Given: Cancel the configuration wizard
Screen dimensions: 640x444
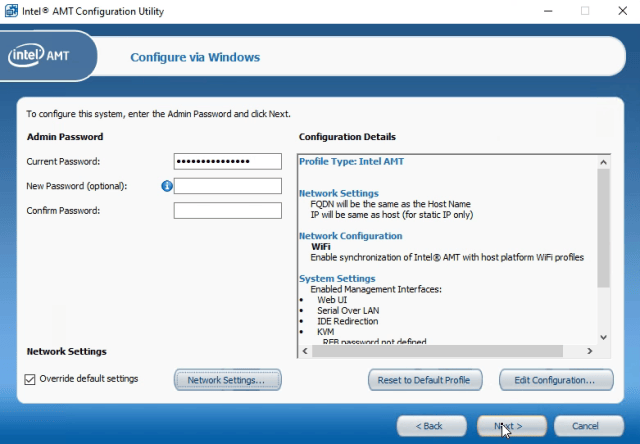Looking at the screenshot, I should click(x=589, y=426).
